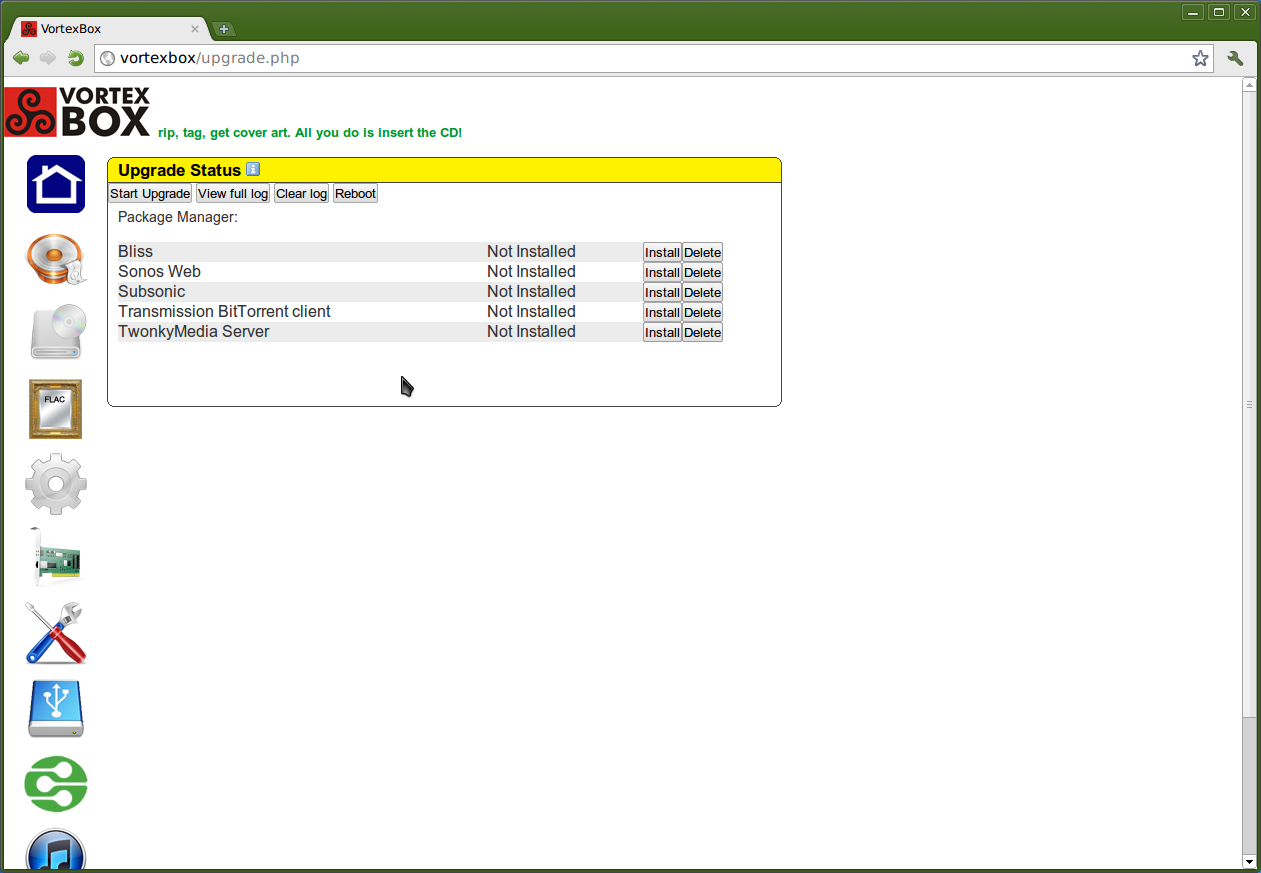
Task: Bookmark page with the star icon
Action: [1200, 59]
